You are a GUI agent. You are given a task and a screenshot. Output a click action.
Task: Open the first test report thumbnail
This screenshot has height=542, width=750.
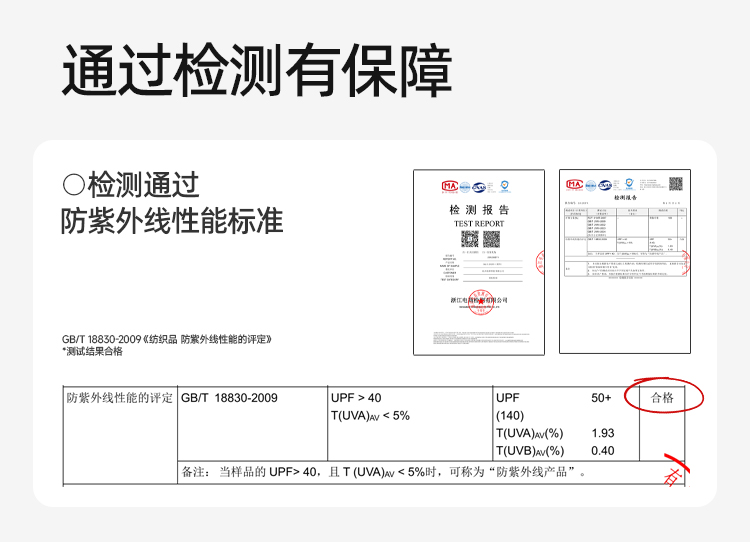pos(478,261)
